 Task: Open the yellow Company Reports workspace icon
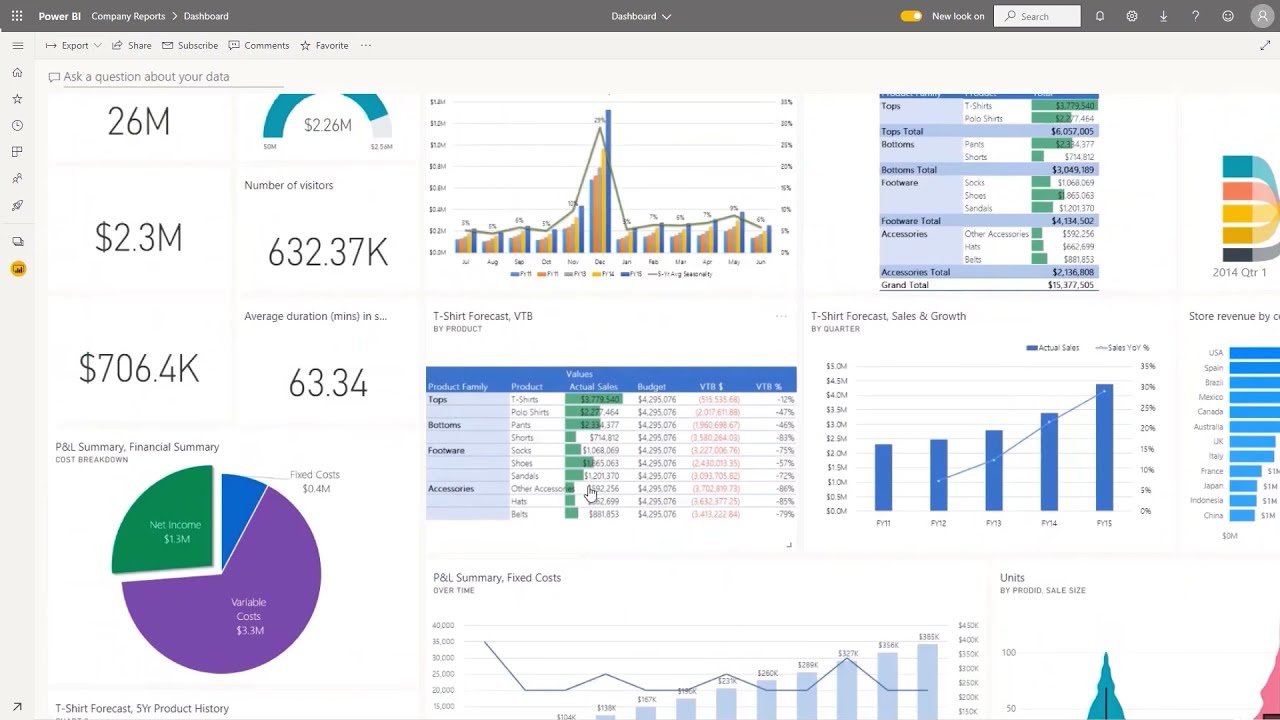tap(18, 269)
